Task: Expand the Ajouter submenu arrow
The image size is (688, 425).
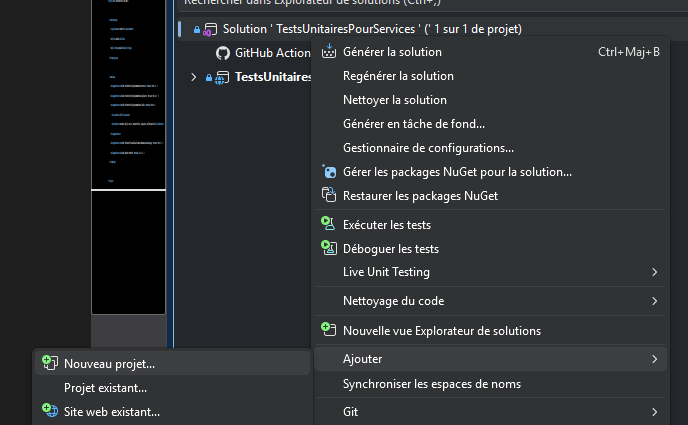Action: click(x=654, y=359)
